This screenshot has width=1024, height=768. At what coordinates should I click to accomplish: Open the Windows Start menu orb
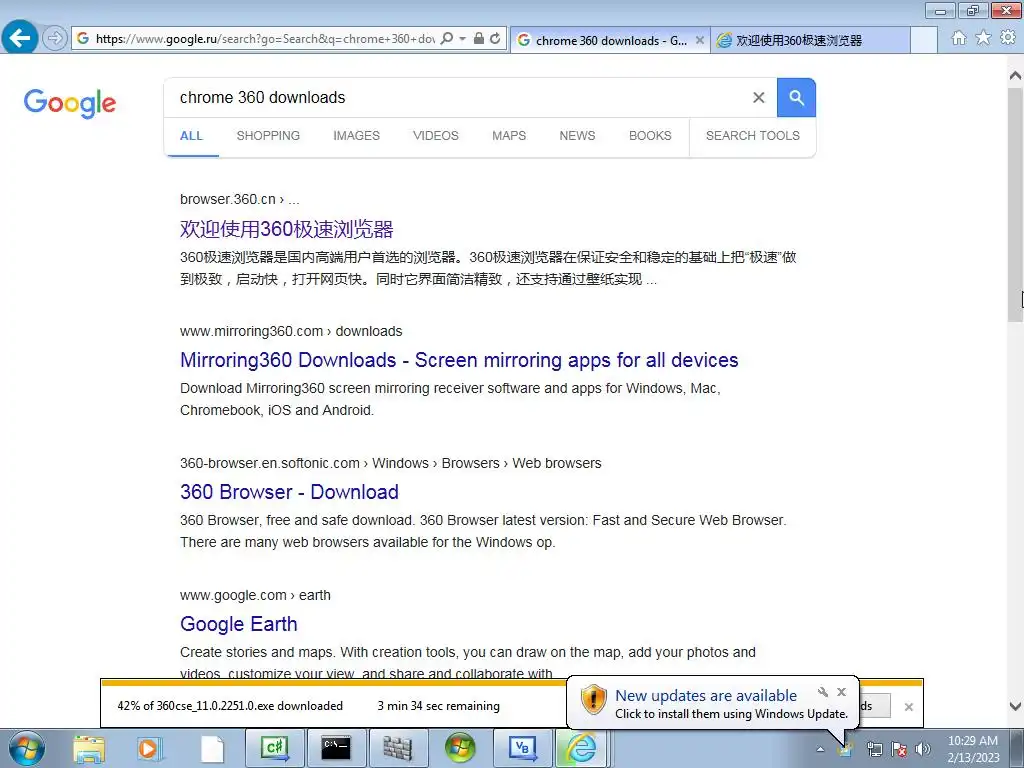tap(27, 748)
